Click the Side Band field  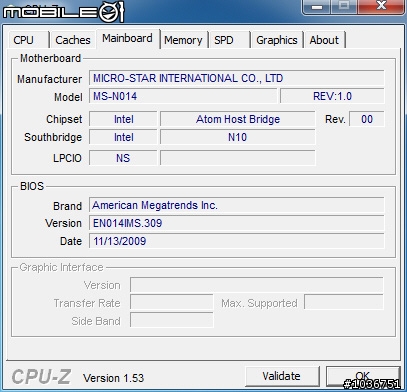coord(171,320)
